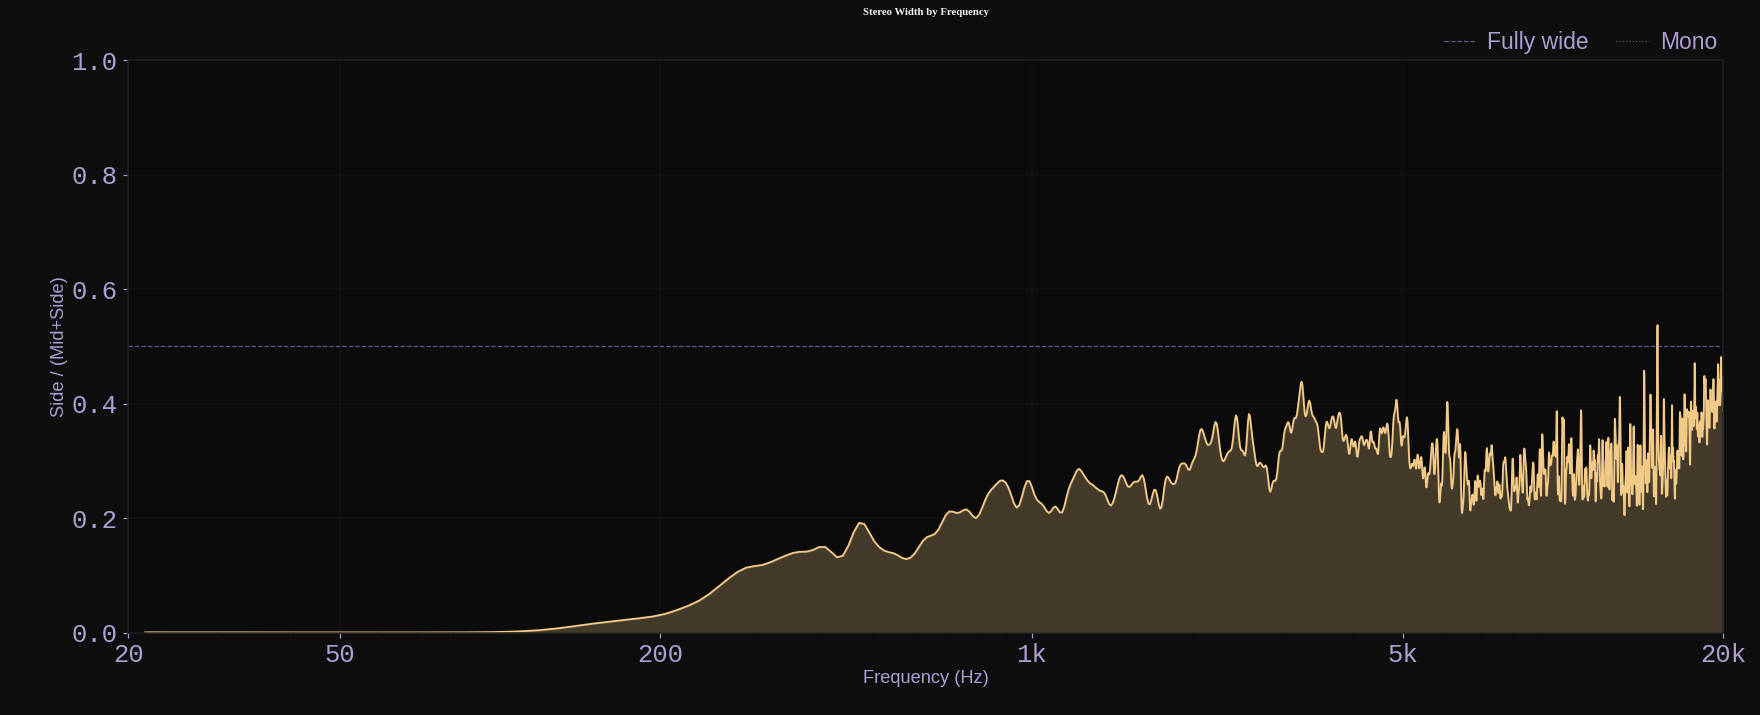Click the 5k x-axis tick label

[x=1402, y=654]
